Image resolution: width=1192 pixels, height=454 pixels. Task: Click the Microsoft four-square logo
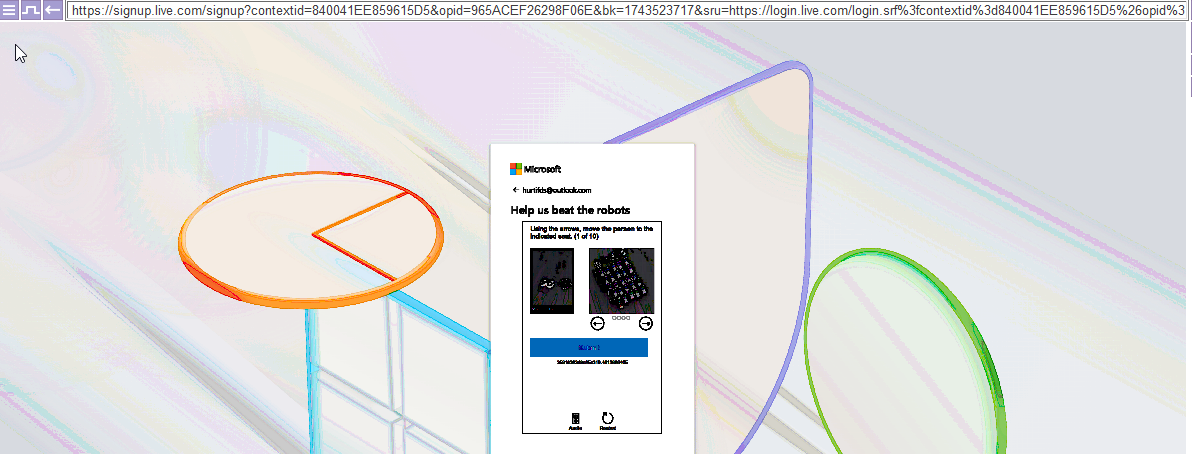516,169
